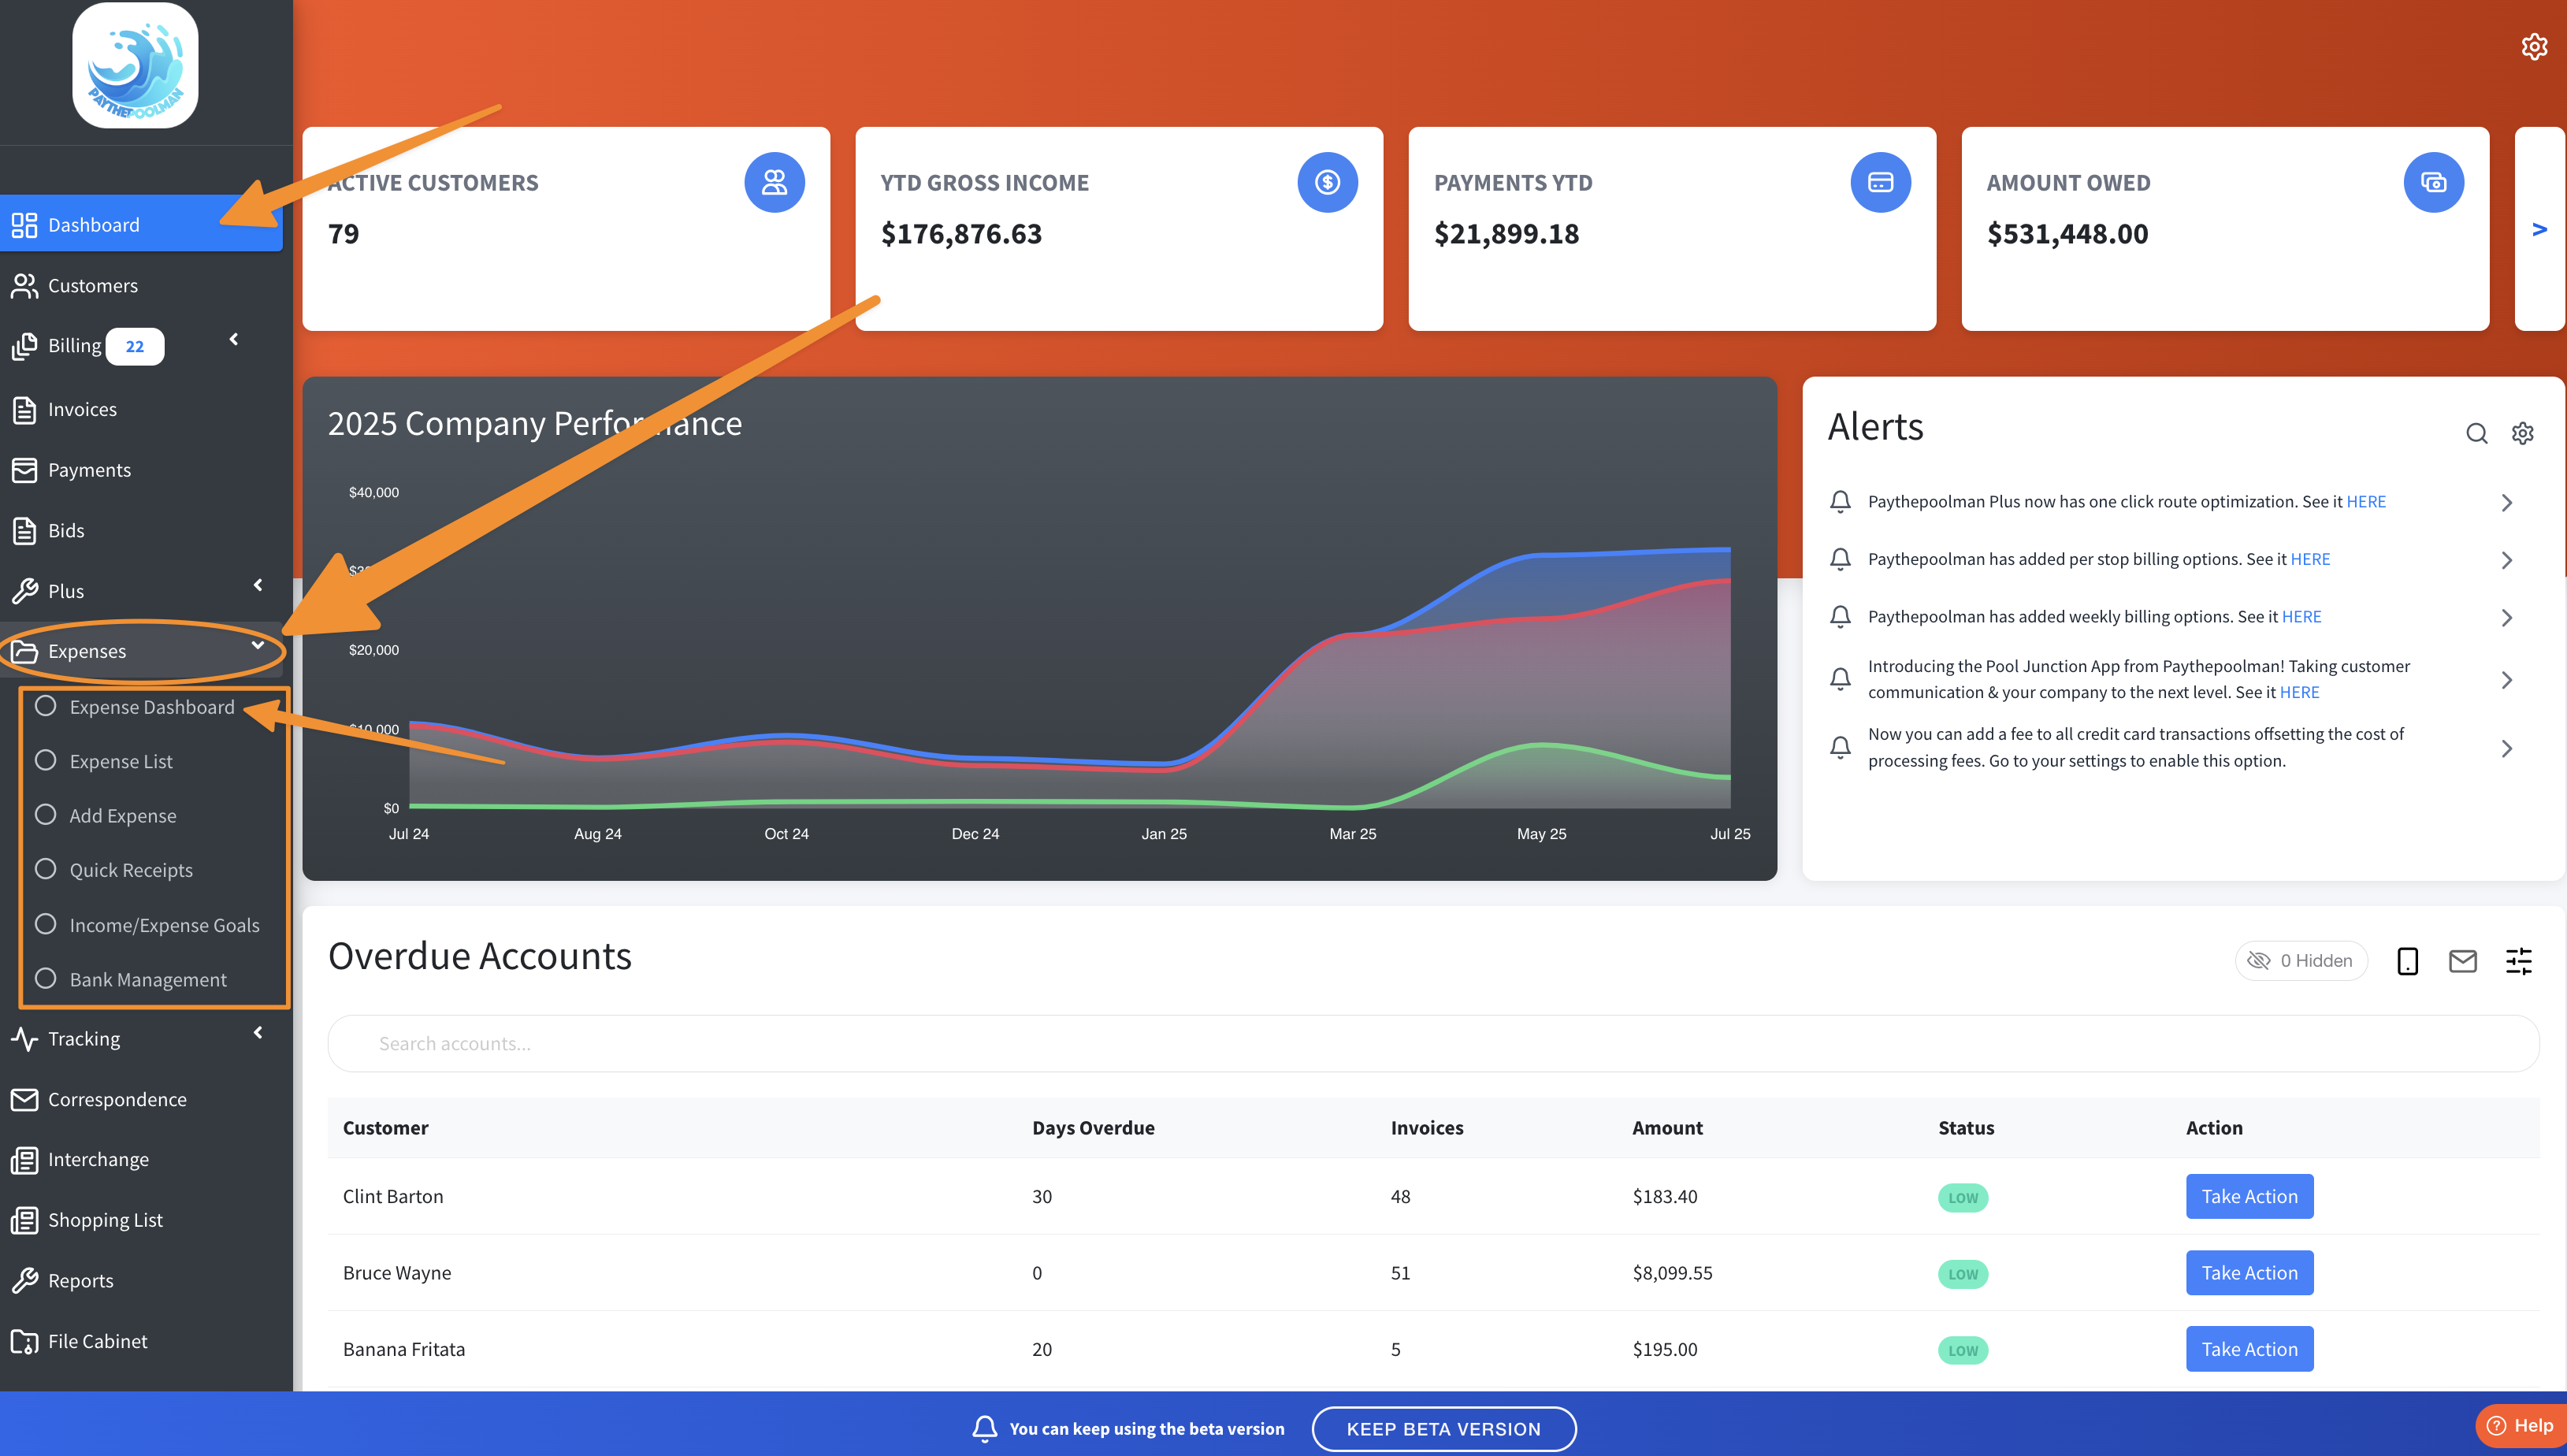Open the Reports menu item
The width and height of the screenshot is (2567, 1456).
[x=80, y=1280]
